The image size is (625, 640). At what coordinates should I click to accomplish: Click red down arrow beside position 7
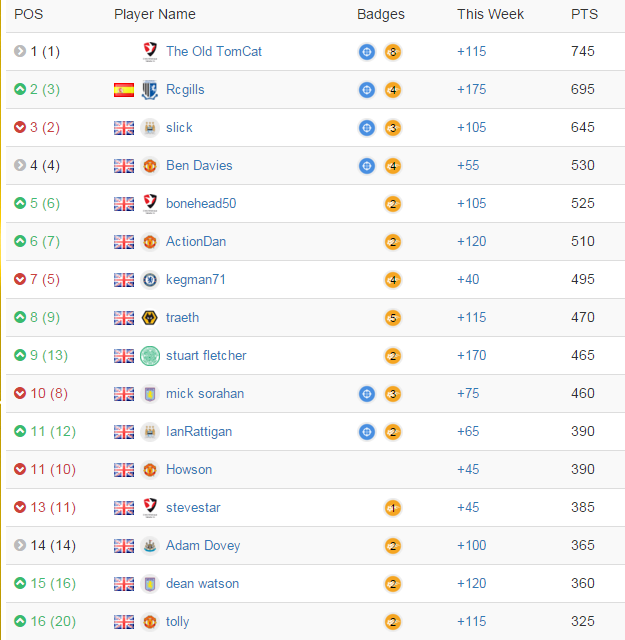click(20, 279)
